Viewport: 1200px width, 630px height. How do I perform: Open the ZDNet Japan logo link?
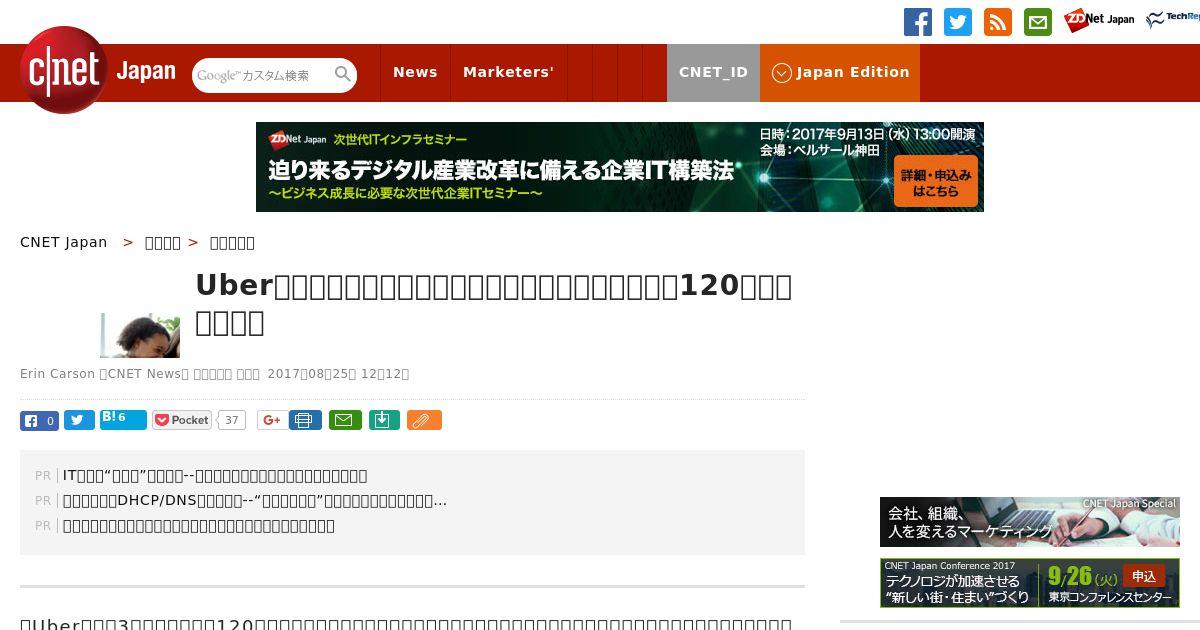click(x=1099, y=20)
